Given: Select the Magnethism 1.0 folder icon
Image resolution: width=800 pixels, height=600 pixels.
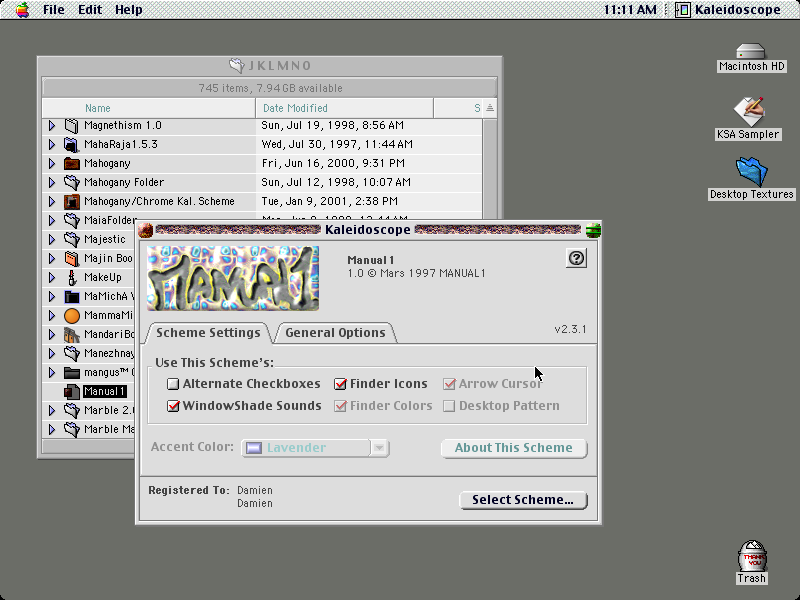Looking at the screenshot, I should pos(72,126).
